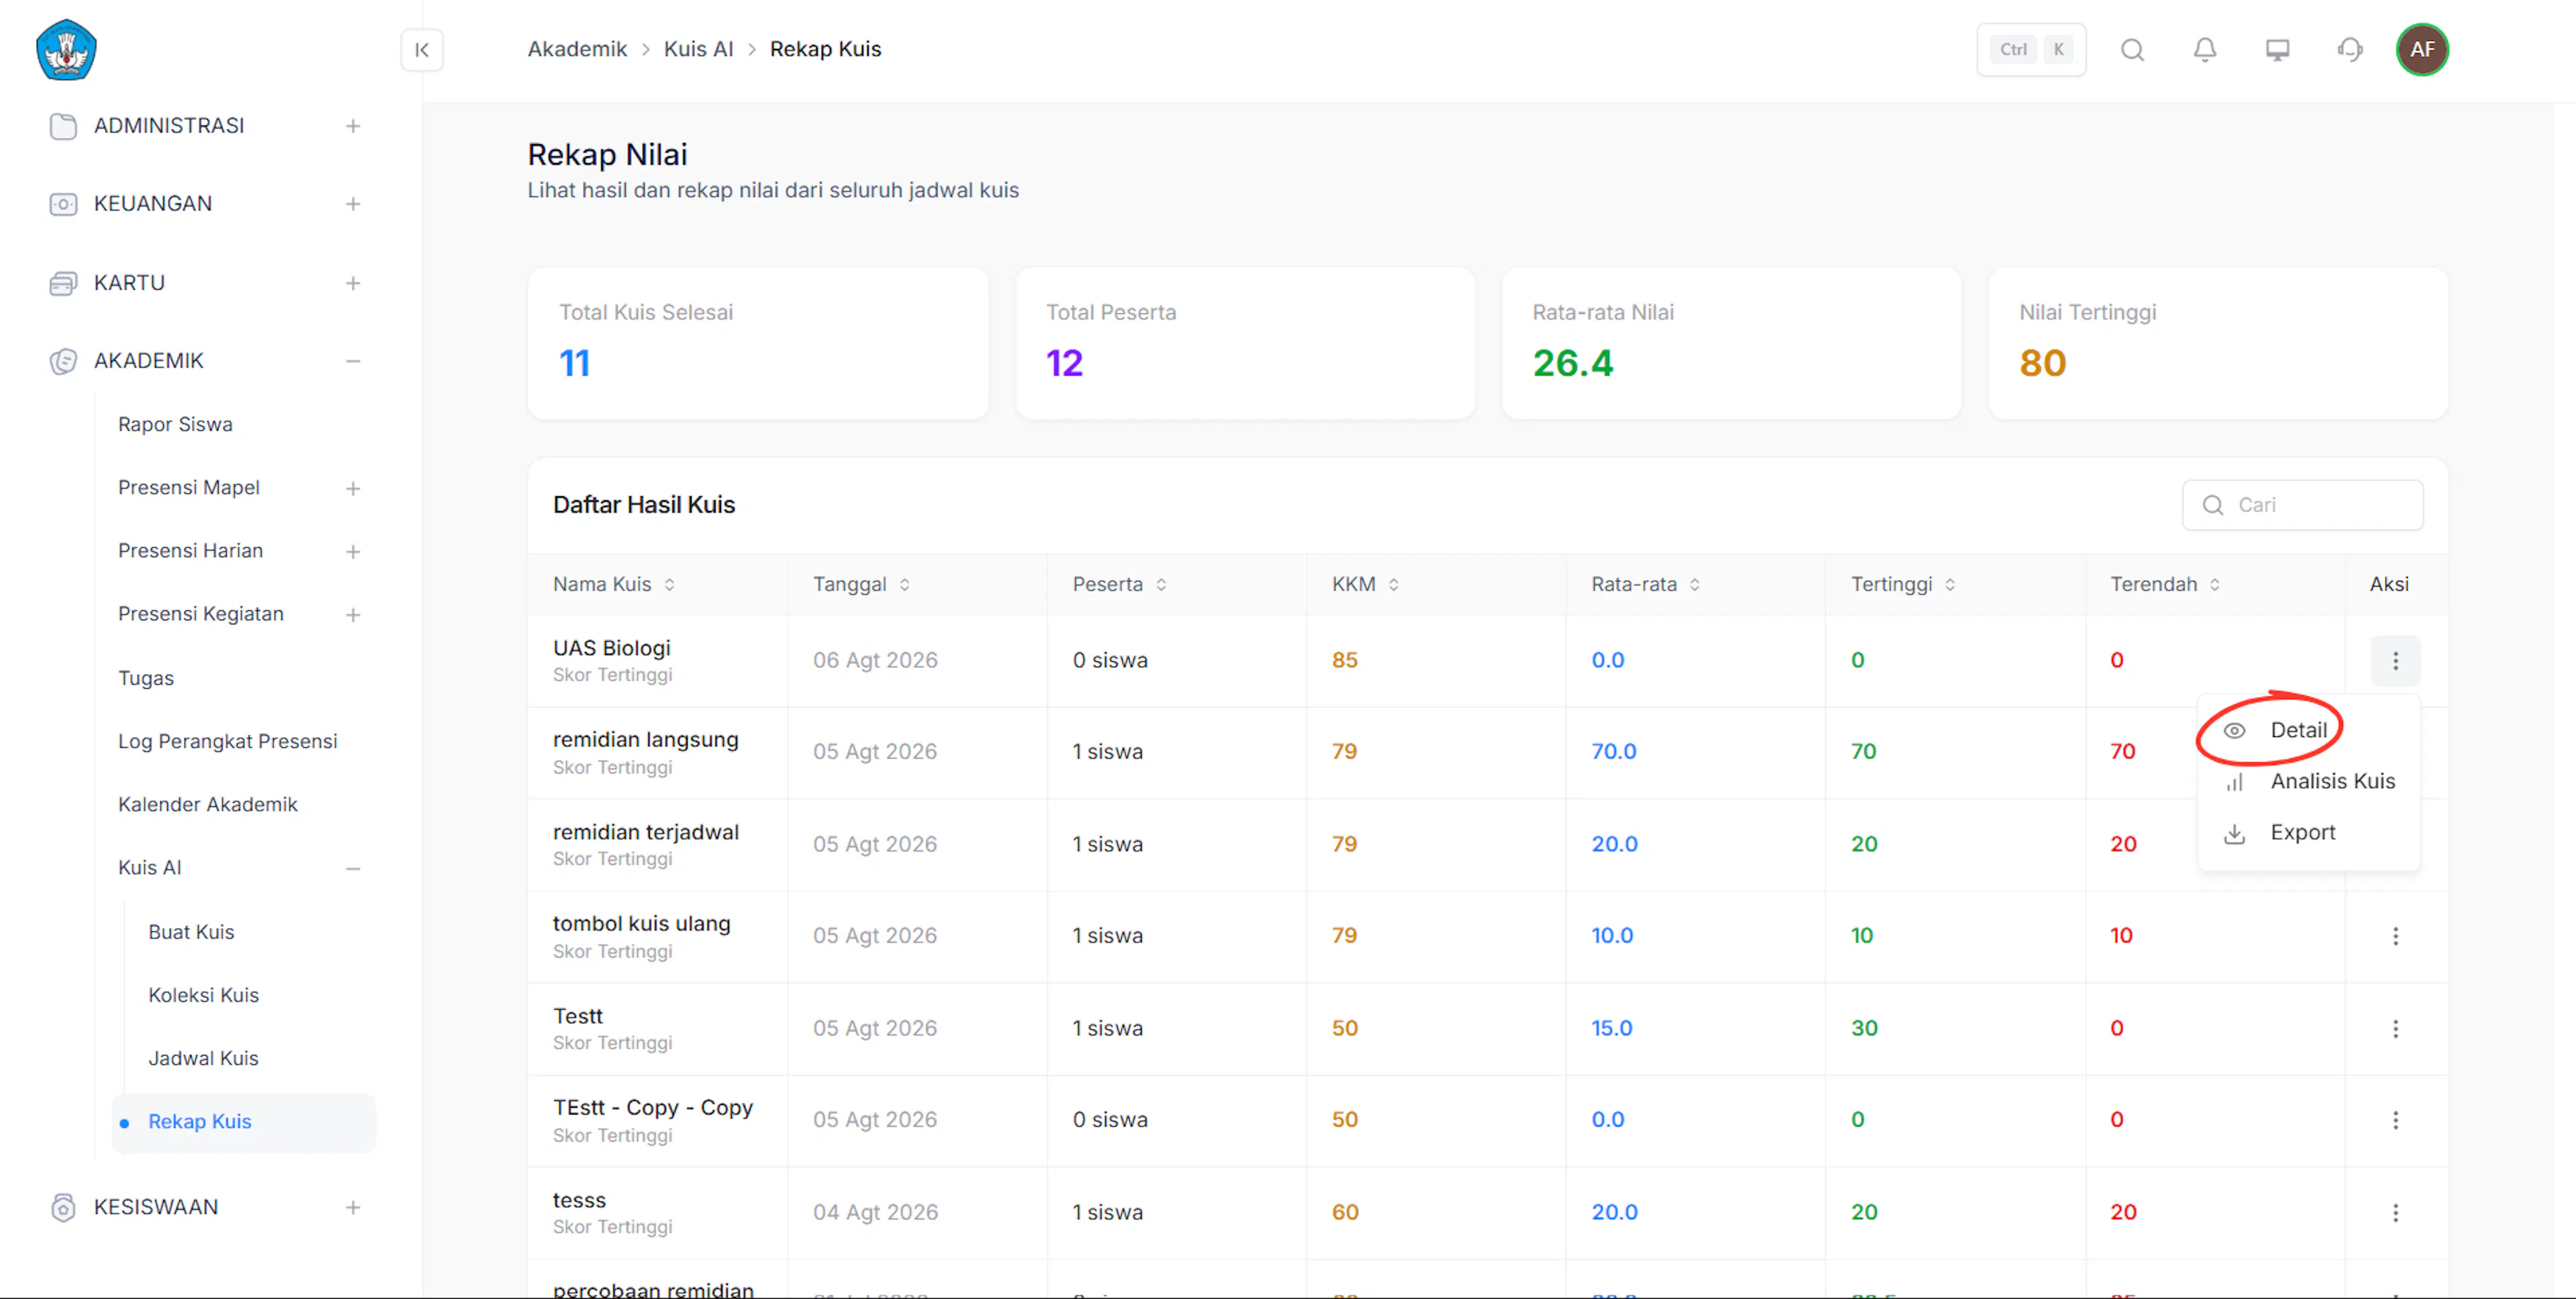Collapse the sidebar with the arrow icon

[422, 50]
